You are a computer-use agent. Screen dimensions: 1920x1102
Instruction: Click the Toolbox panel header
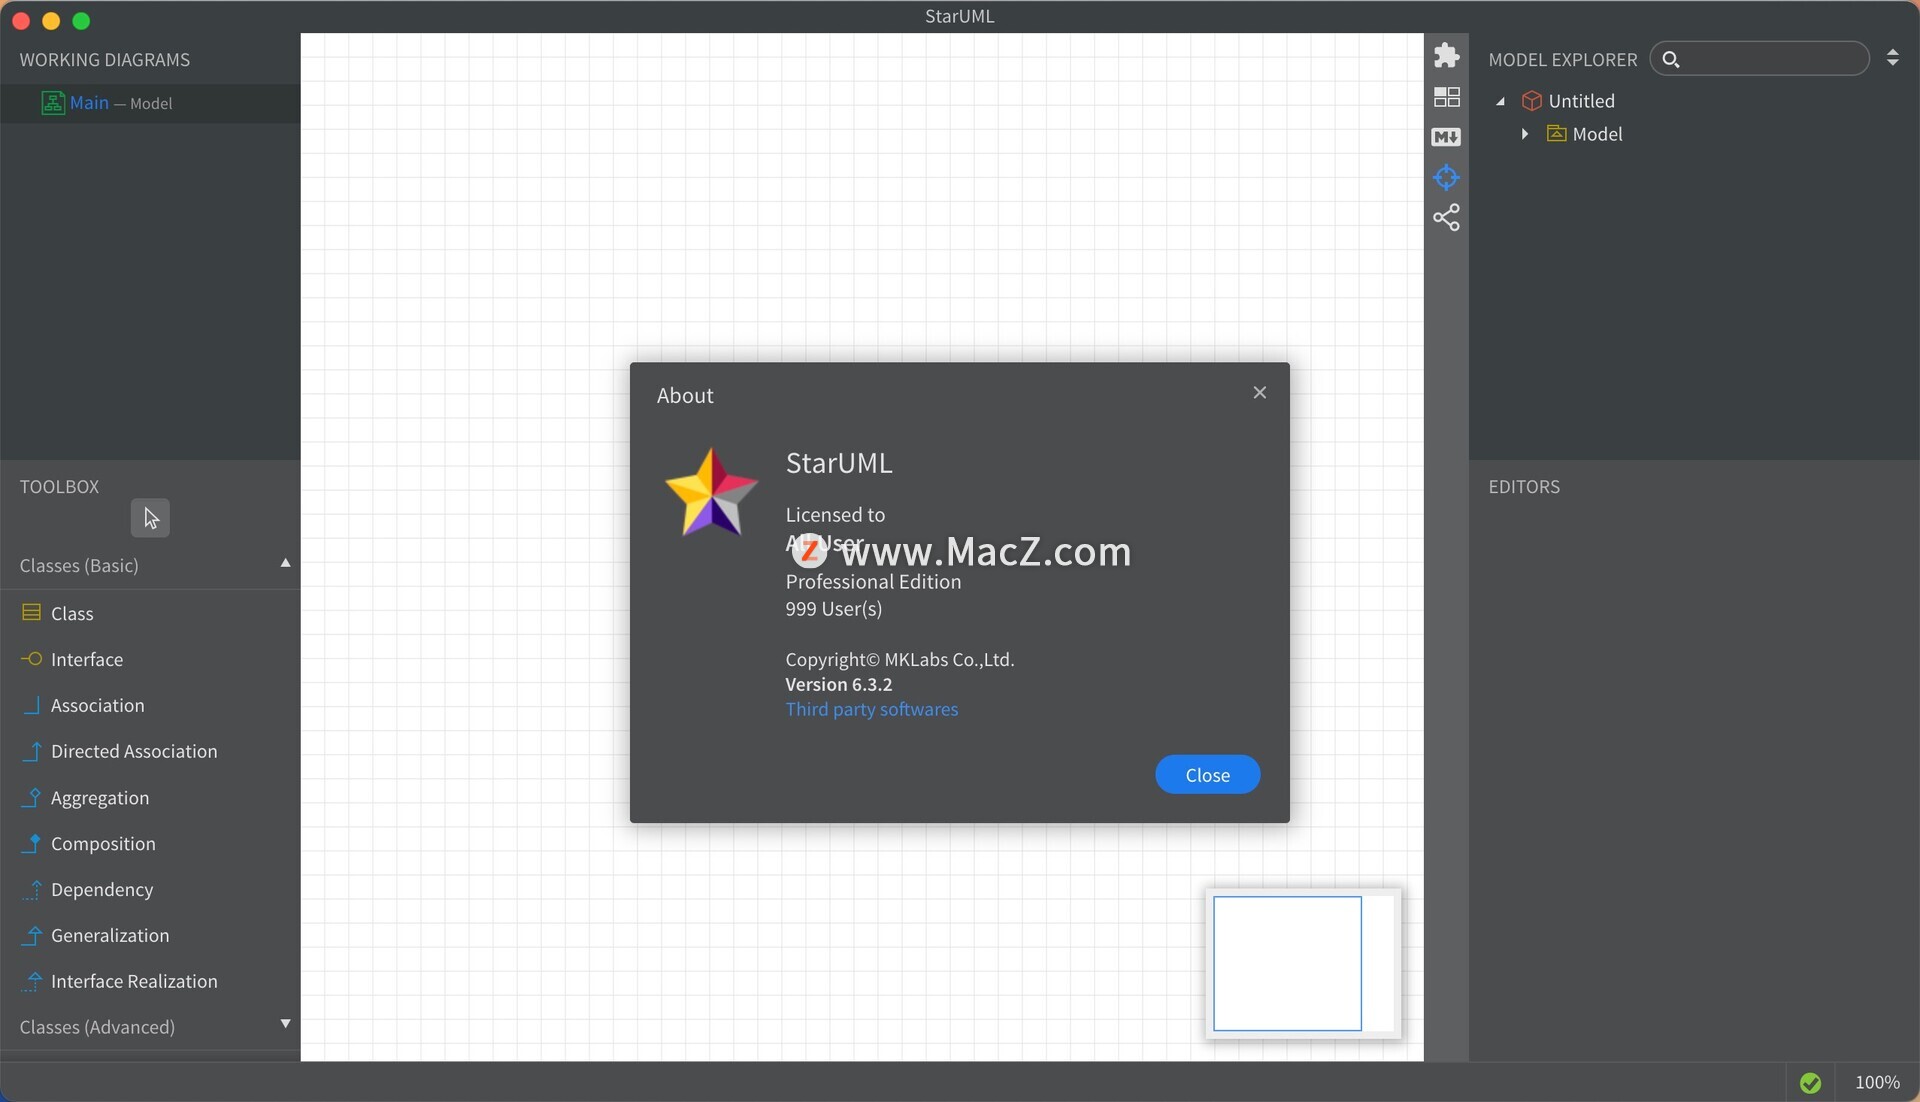[x=59, y=487]
